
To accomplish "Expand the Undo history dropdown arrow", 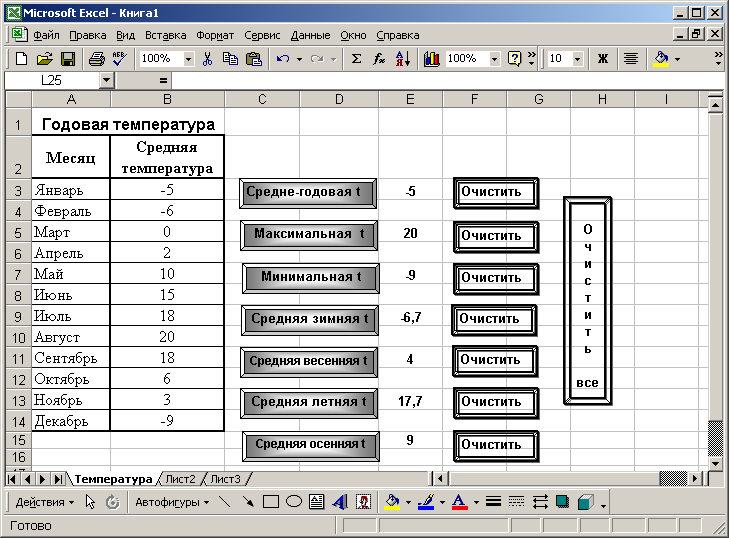I will point(299,59).
